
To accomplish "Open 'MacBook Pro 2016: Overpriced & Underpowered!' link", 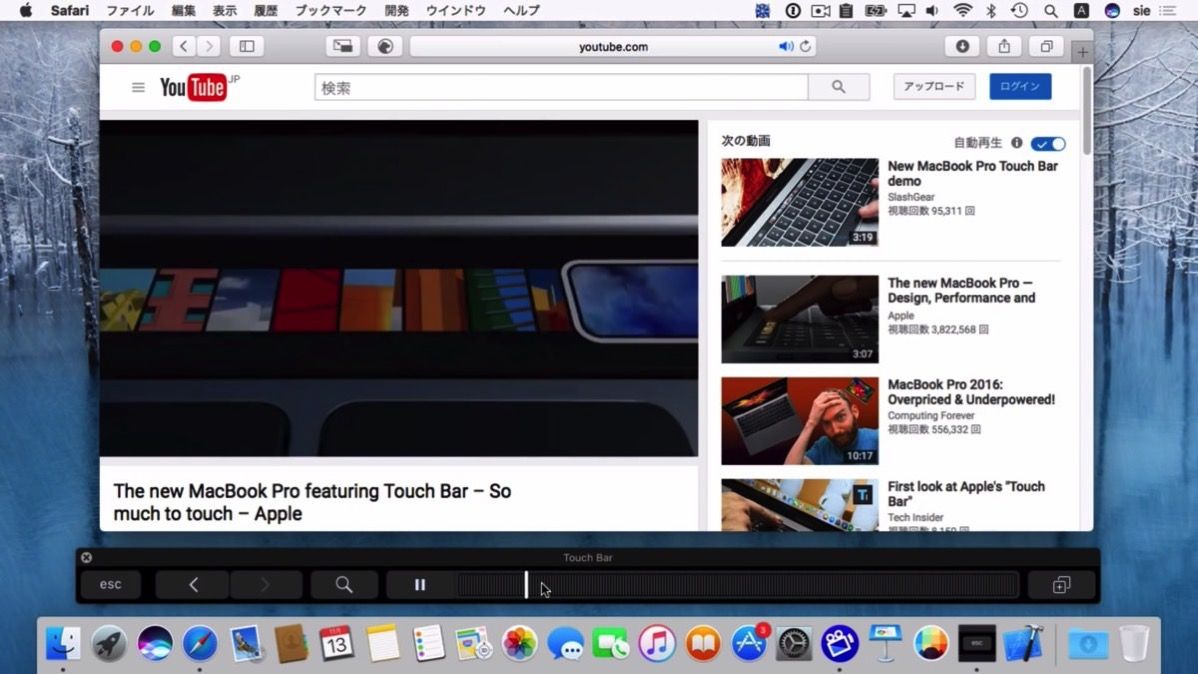I will point(971,392).
